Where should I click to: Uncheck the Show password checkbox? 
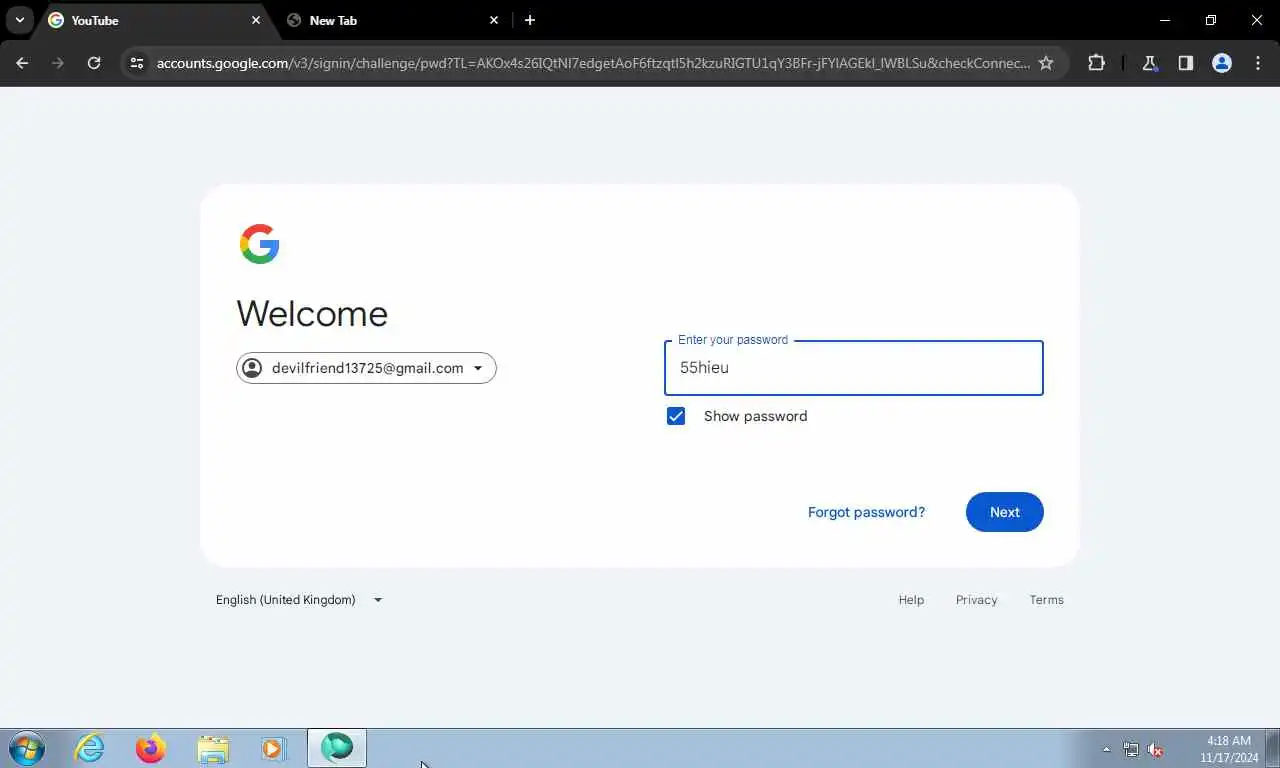pos(676,416)
